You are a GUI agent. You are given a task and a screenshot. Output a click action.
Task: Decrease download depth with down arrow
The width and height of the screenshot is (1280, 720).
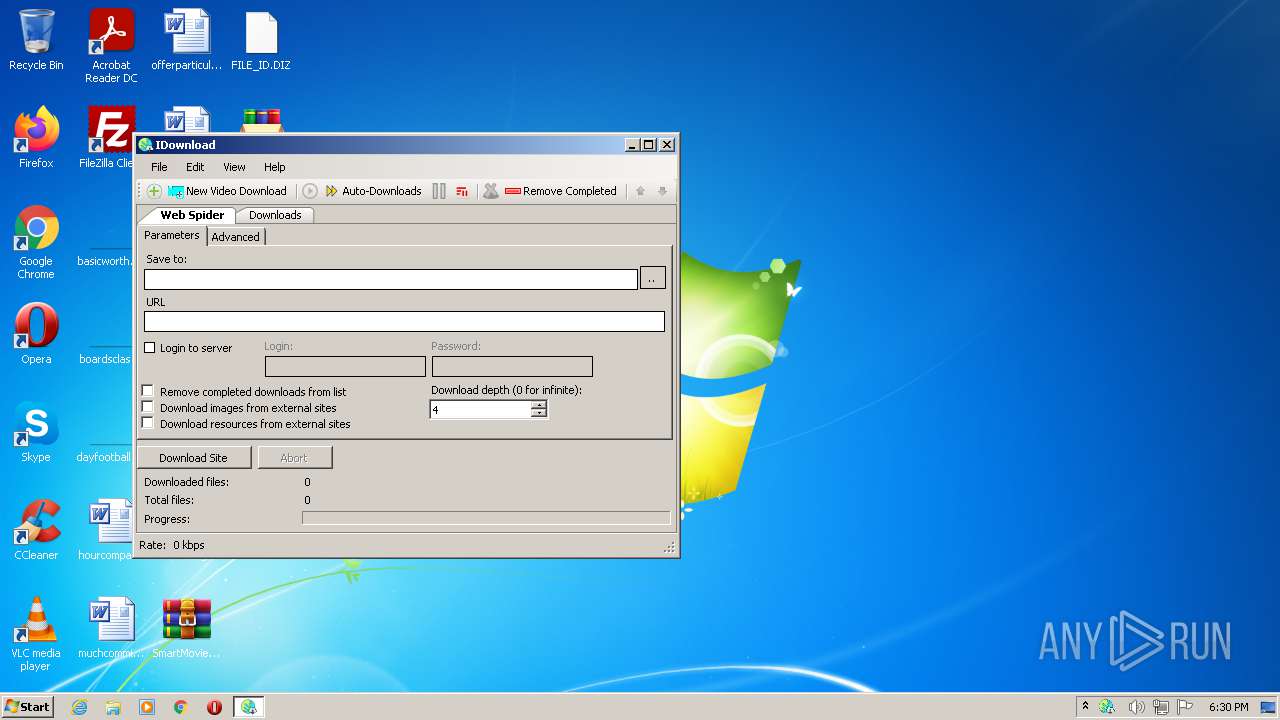(539, 414)
